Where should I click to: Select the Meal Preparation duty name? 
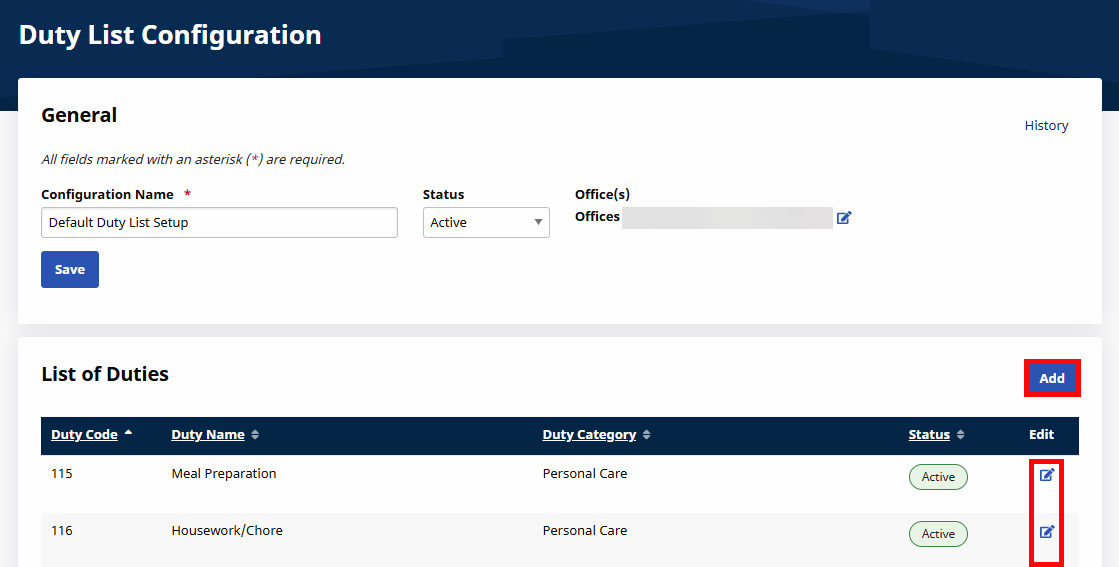[224, 474]
